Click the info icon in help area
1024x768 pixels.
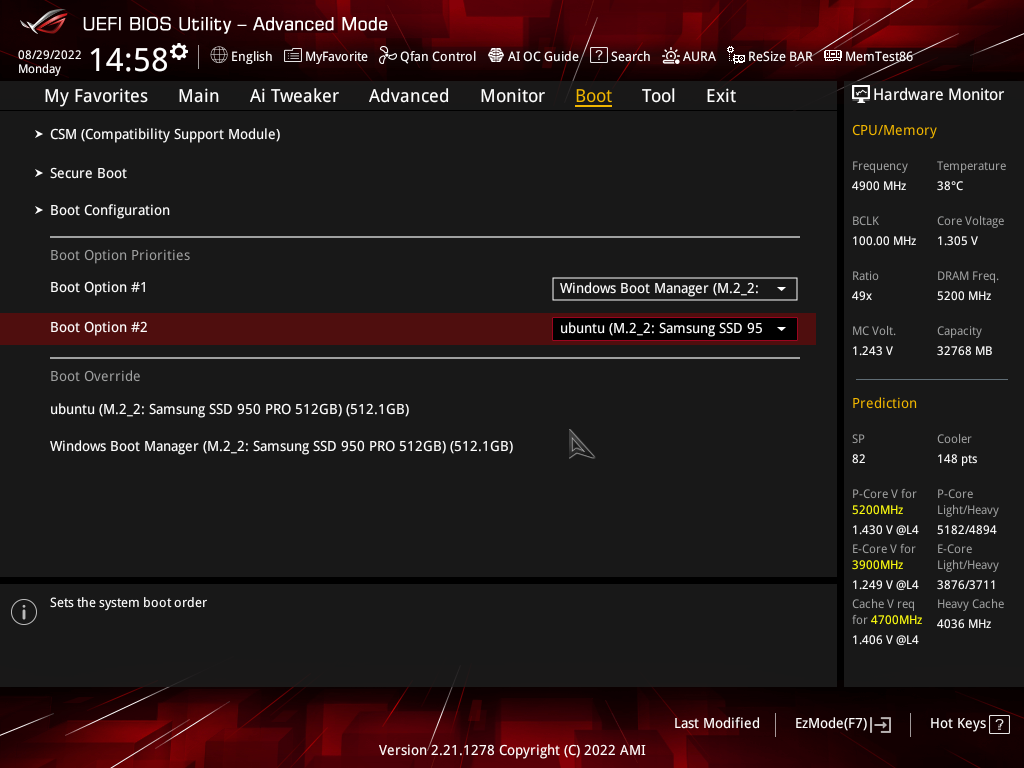[24, 612]
